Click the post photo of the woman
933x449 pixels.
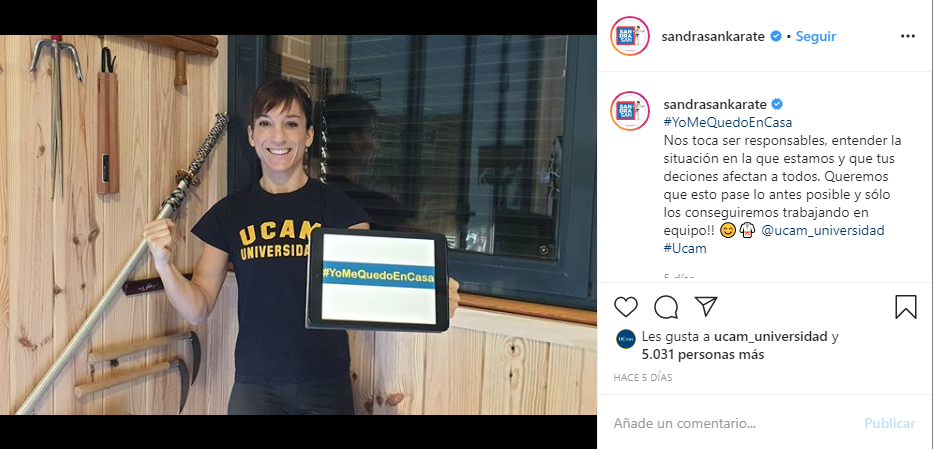pyautogui.click(x=298, y=225)
